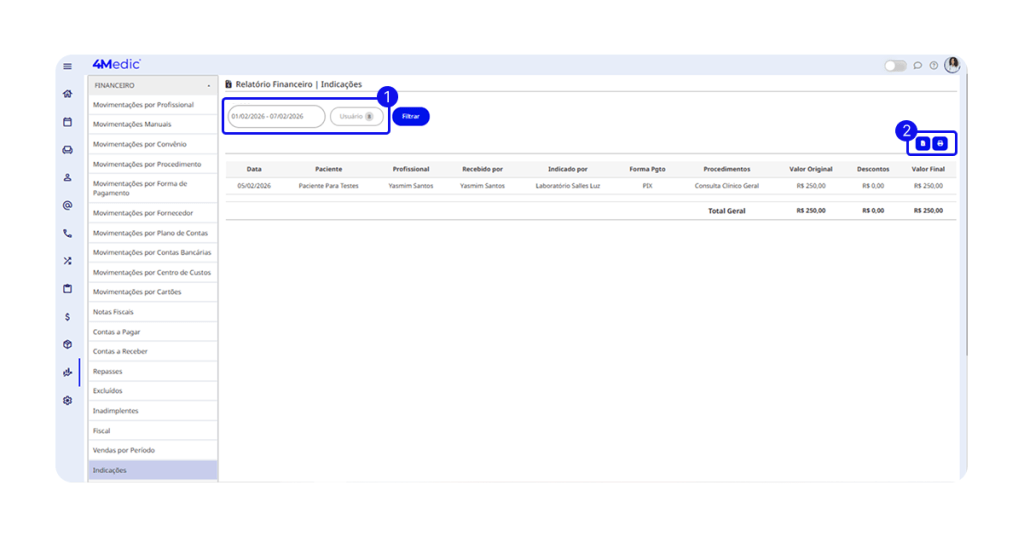Open the calendar icon in sidebar

67,122
